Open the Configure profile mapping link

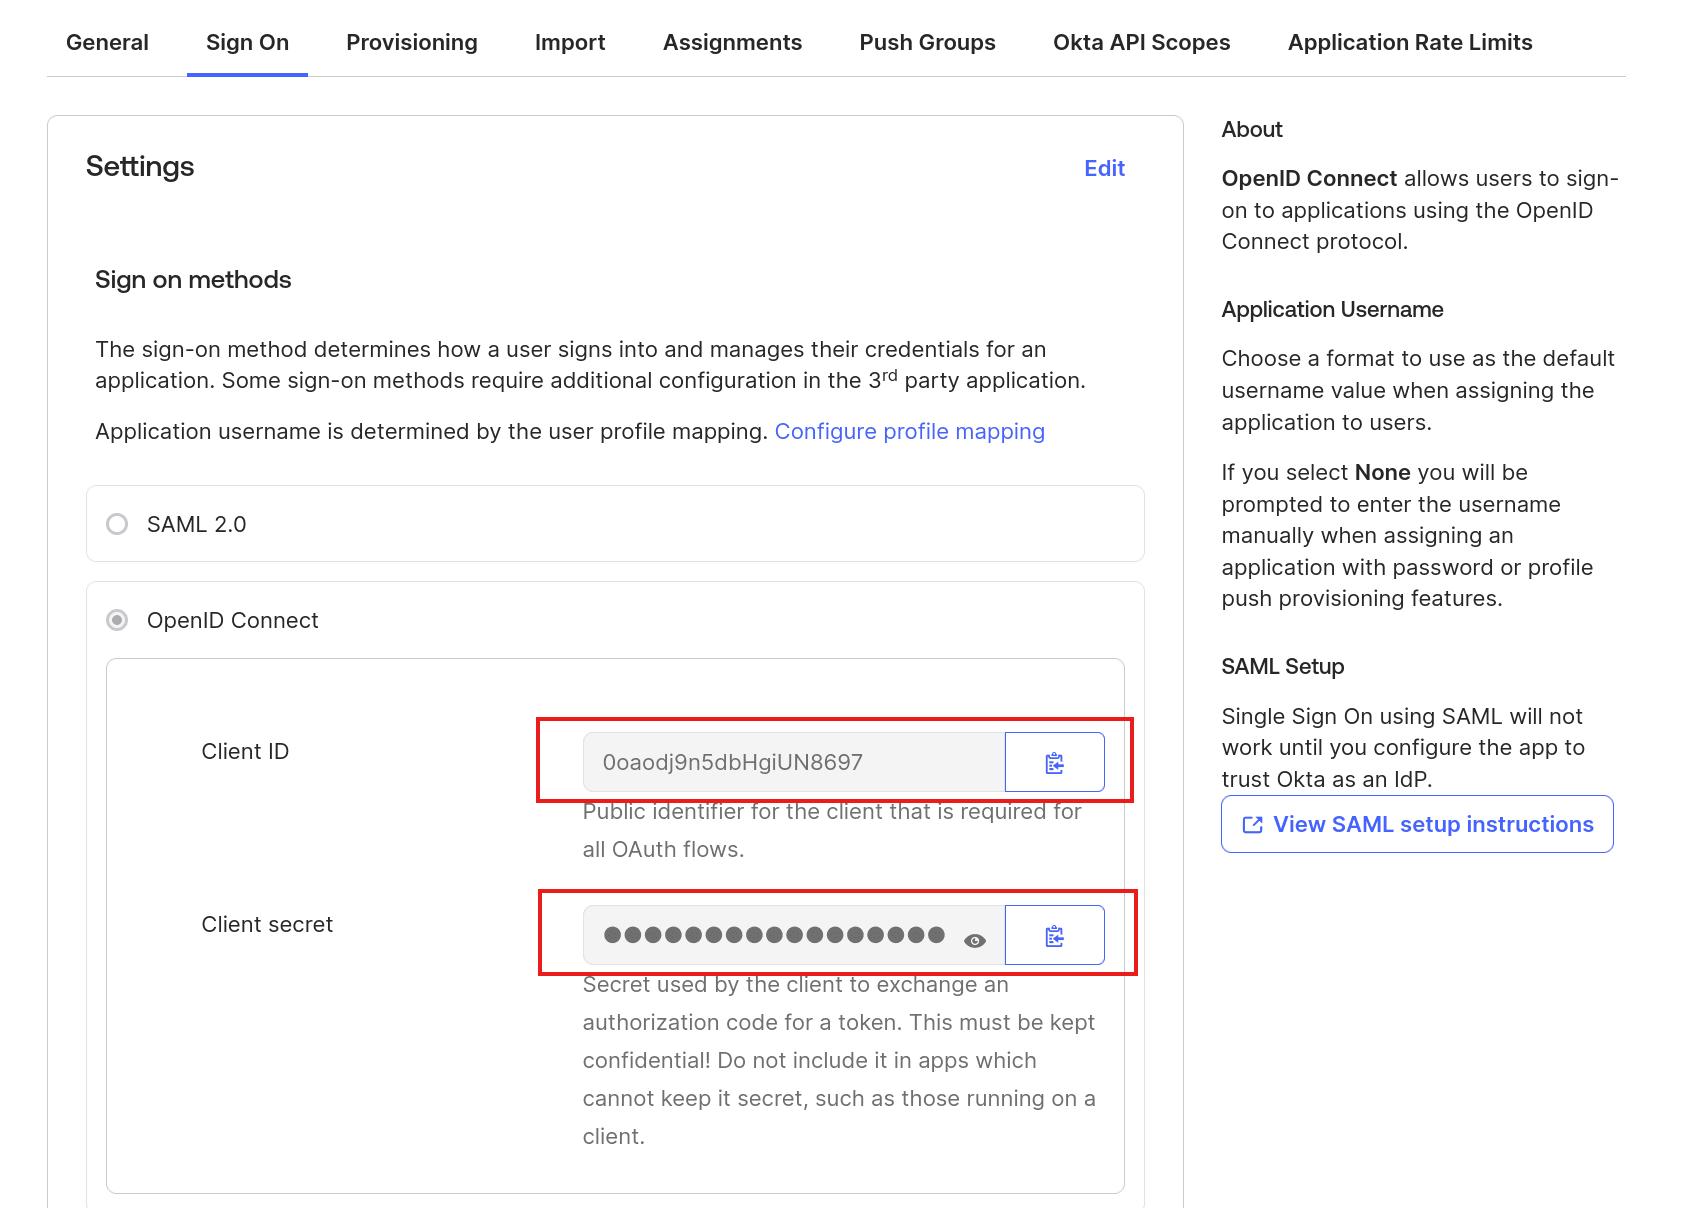(x=909, y=431)
